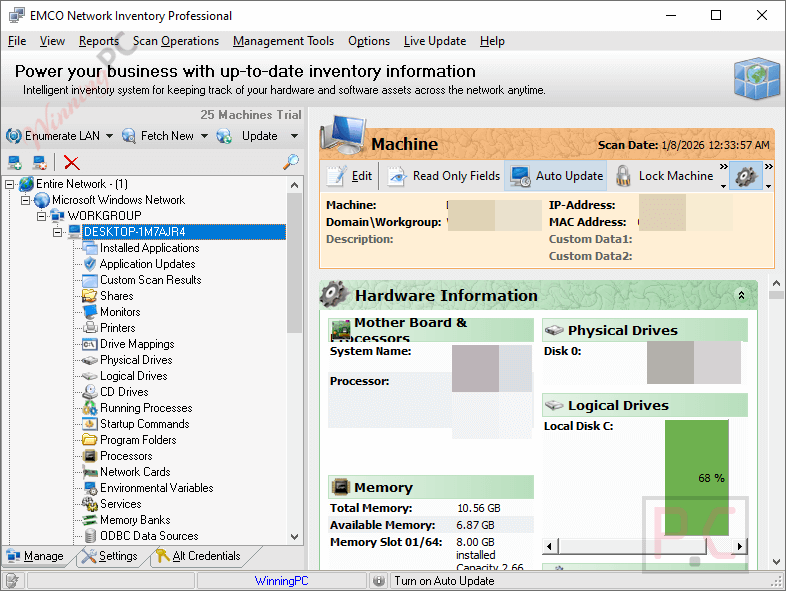
Task: Click the Edit button
Action: (349, 176)
